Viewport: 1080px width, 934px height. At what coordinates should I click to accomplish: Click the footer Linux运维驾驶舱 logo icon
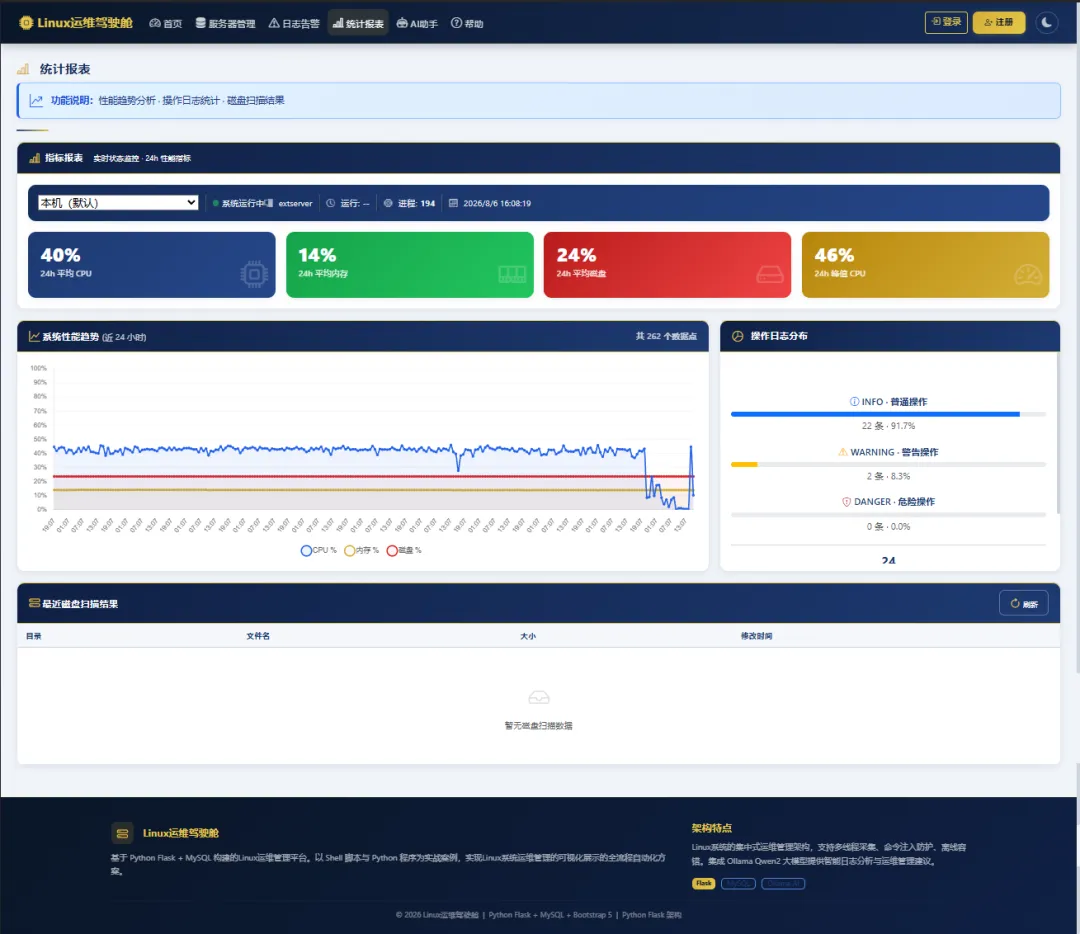click(123, 833)
